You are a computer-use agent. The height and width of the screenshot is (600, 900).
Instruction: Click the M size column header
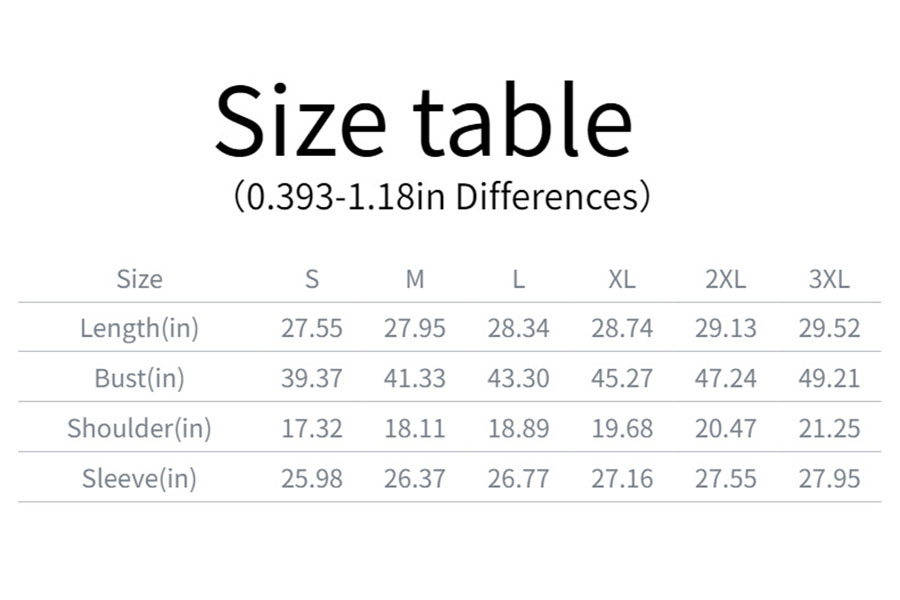415,279
